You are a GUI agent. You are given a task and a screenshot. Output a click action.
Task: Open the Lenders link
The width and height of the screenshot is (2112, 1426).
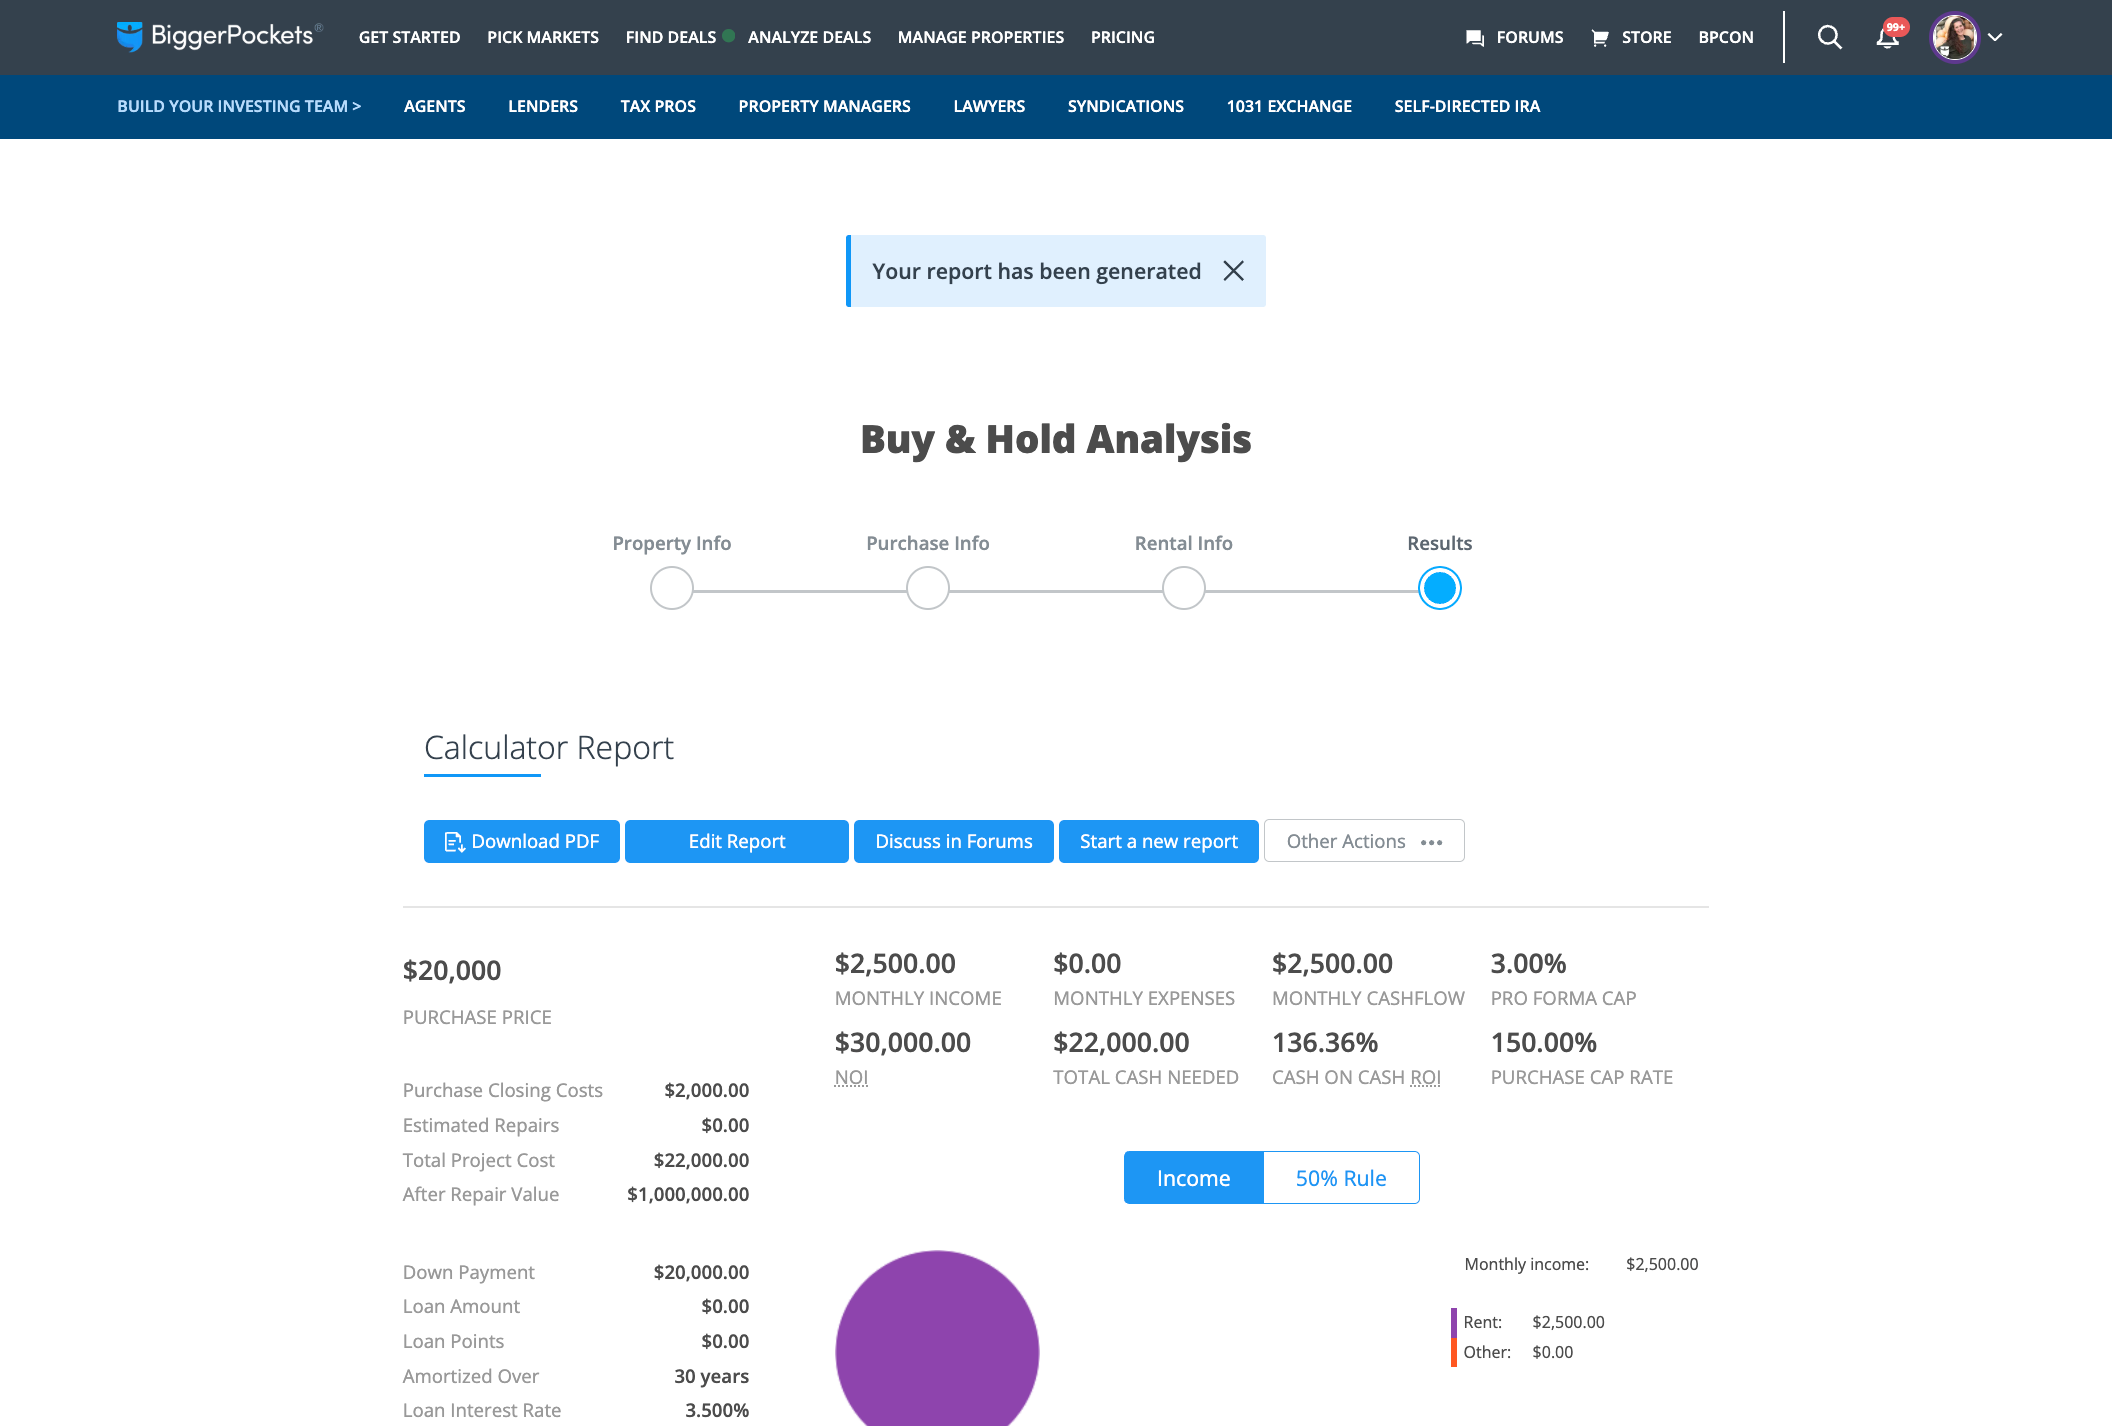coord(543,106)
